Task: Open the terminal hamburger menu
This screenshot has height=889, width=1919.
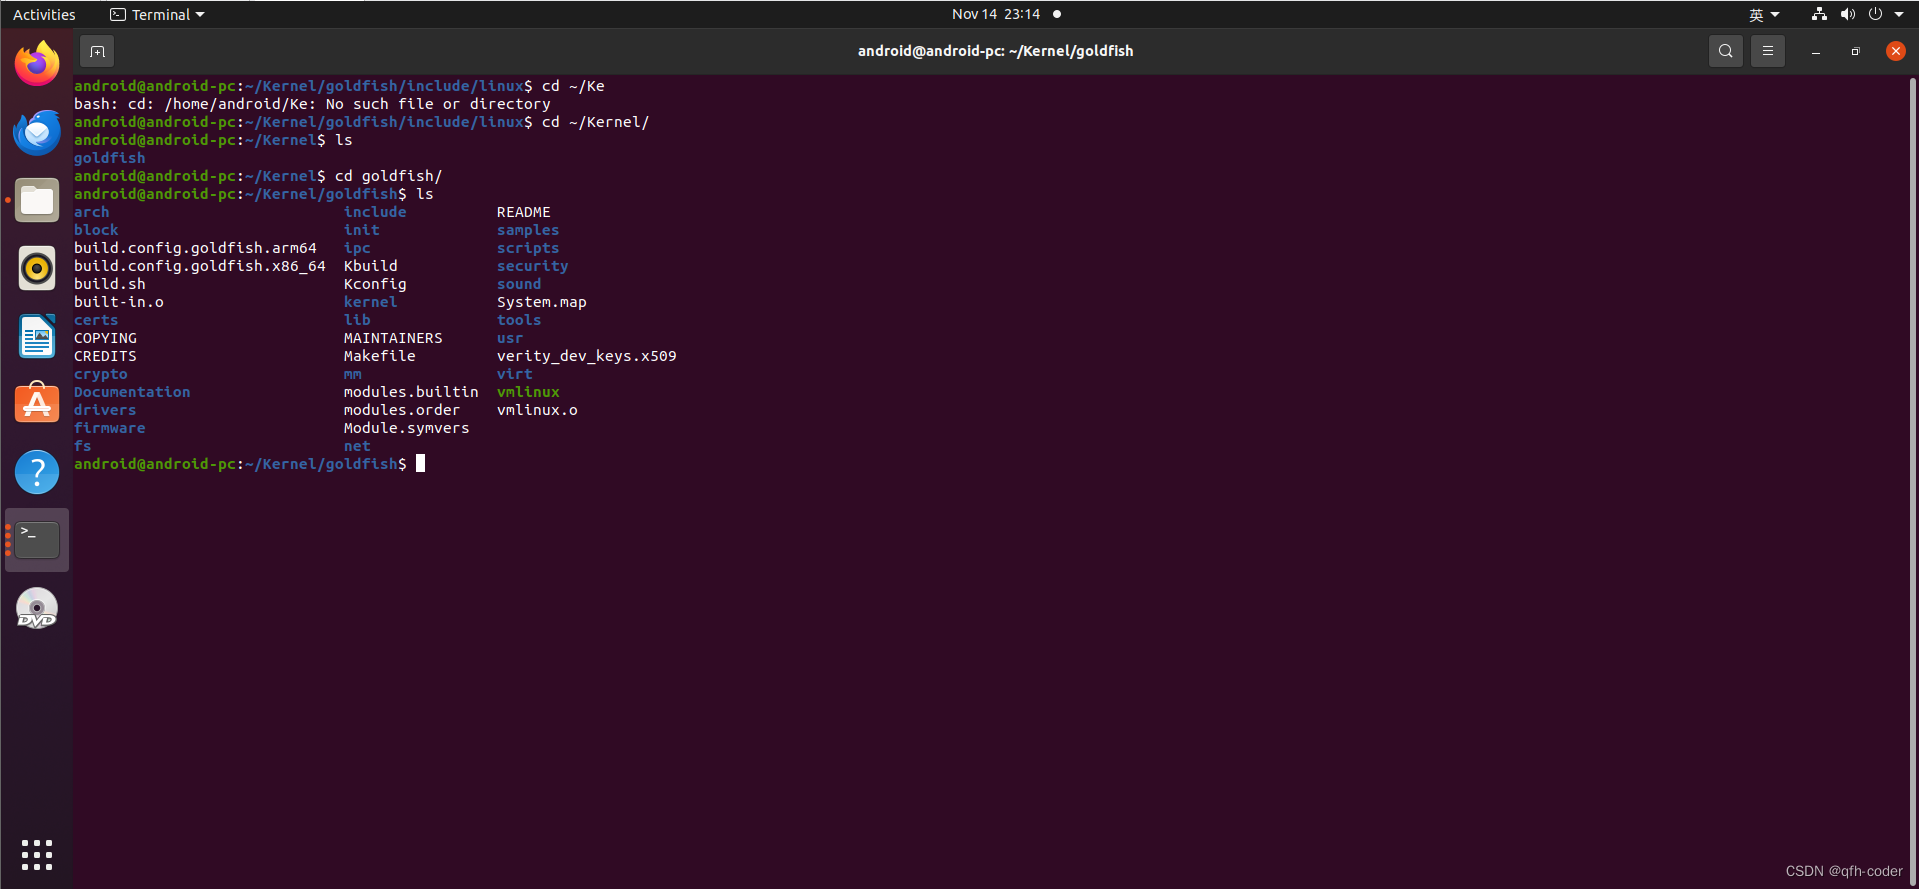Action: coord(1767,51)
